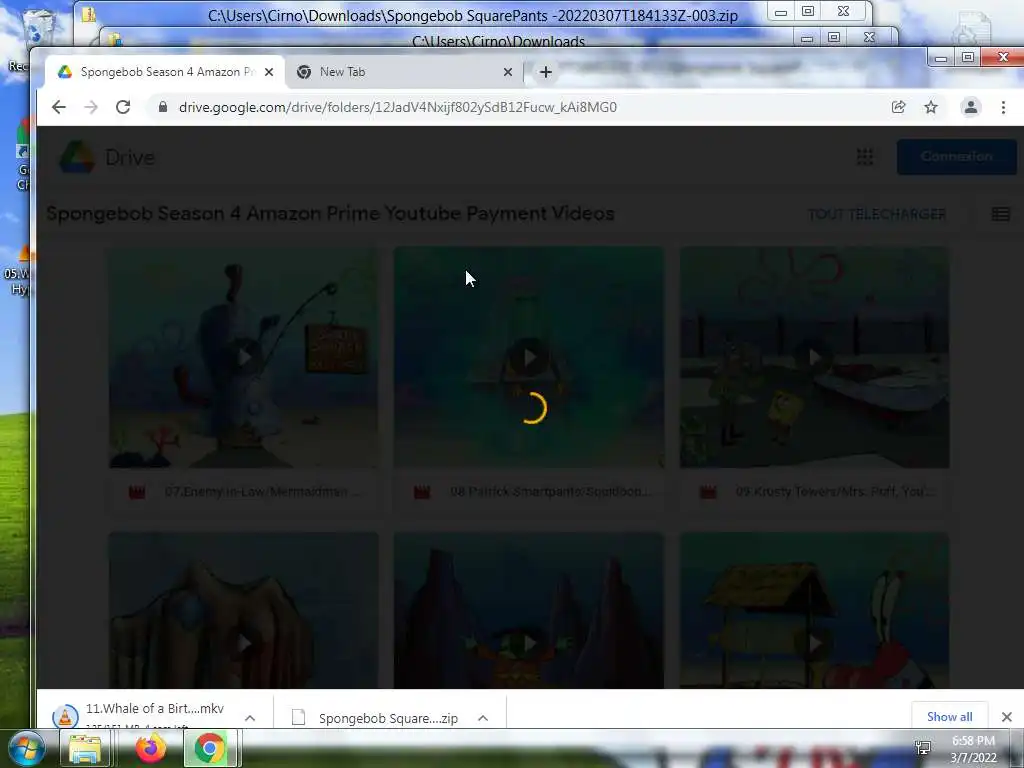Click the Spongebob SquarePants zip window title bar
The image size is (1024, 768).
[473, 14]
